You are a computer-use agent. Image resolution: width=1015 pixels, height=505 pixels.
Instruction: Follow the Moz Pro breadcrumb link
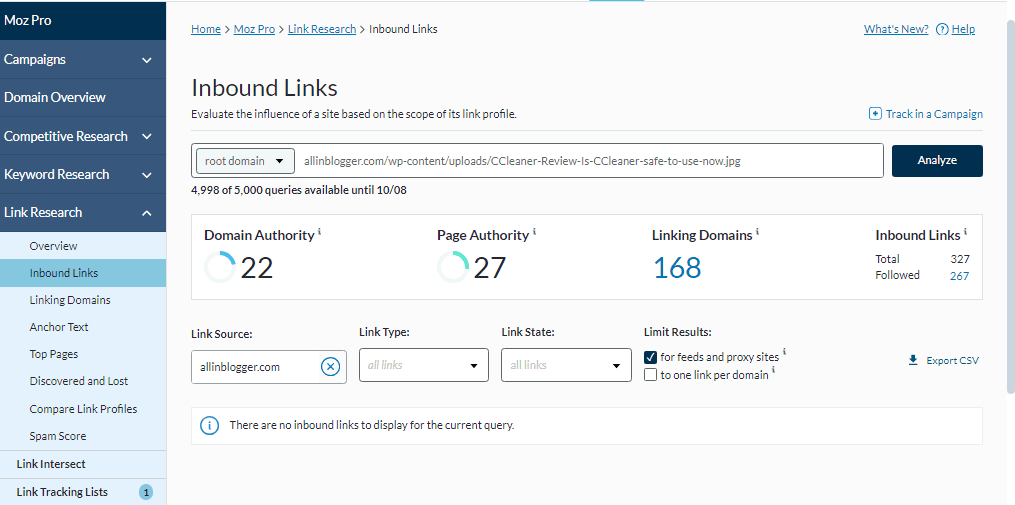click(254, 29)
